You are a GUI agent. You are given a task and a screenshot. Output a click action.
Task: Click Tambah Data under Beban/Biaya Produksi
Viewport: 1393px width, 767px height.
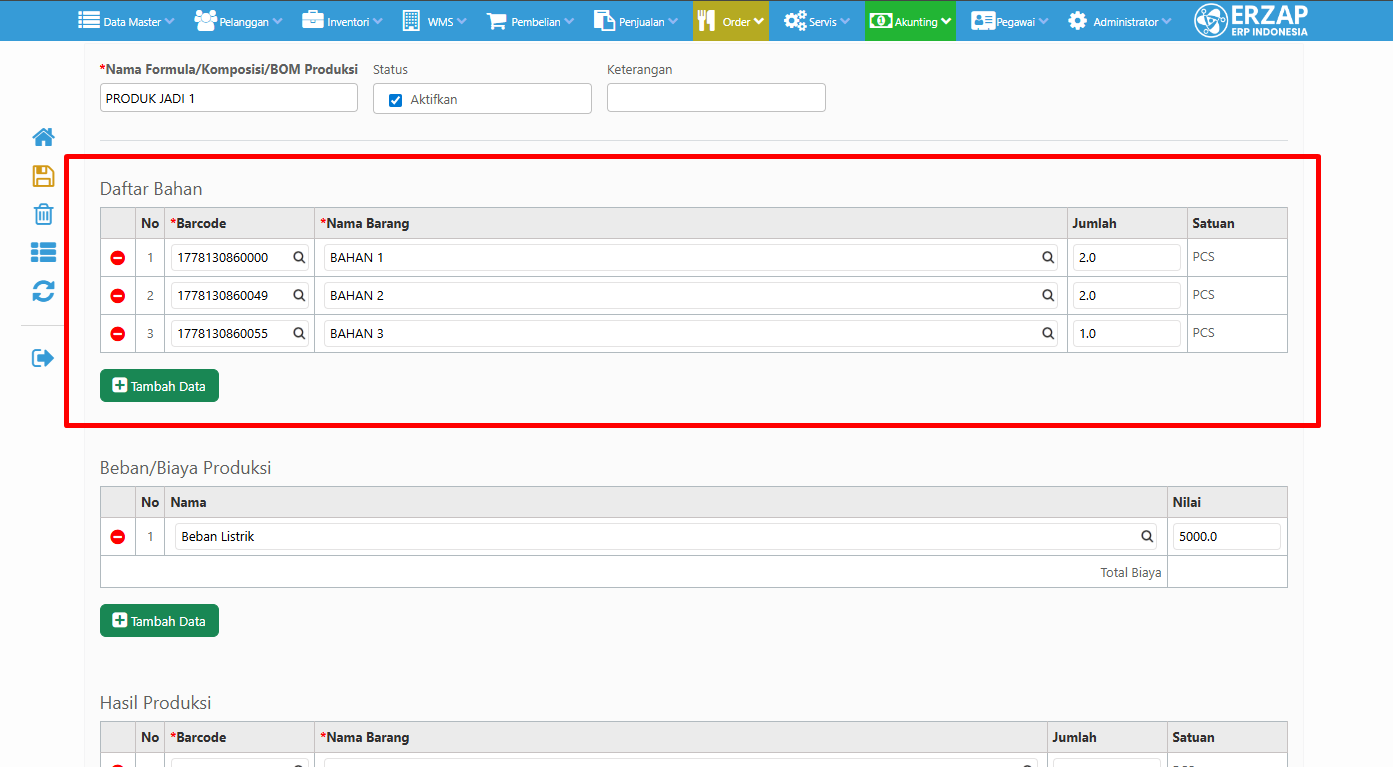coord(159,621)
